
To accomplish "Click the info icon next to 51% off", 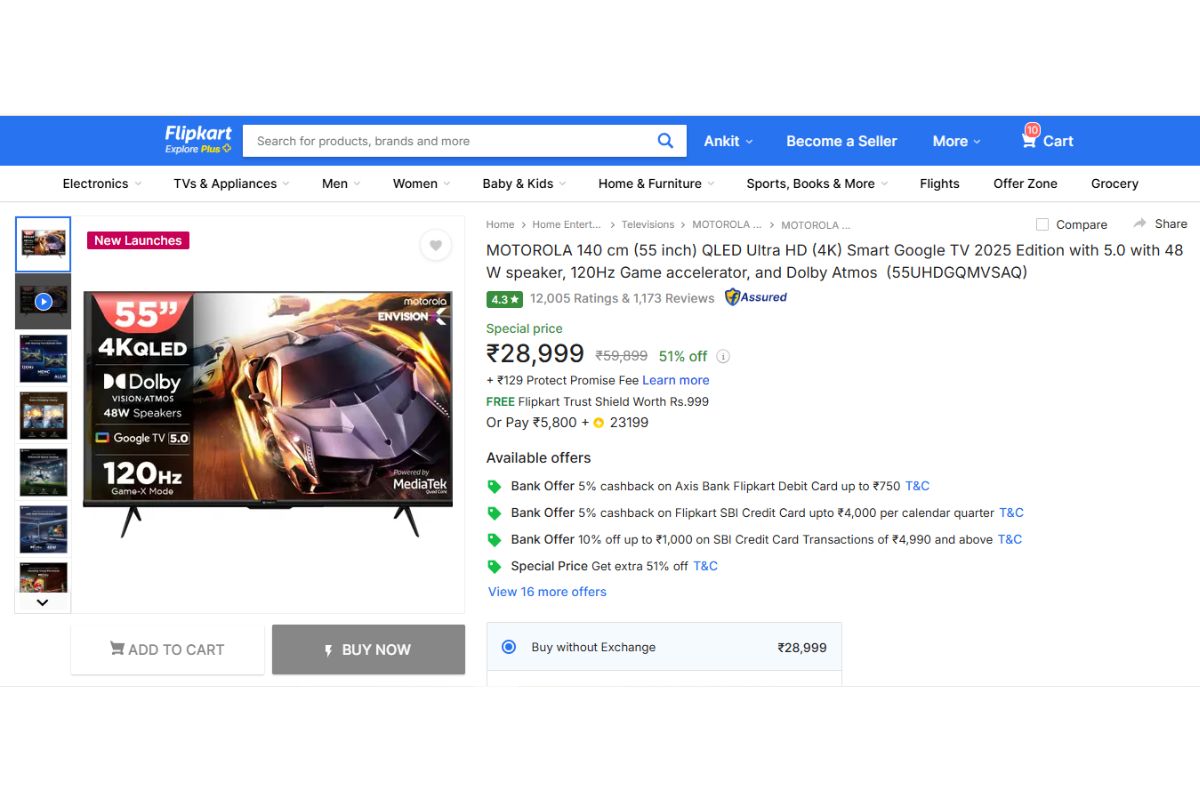I will tap(723, 356).
